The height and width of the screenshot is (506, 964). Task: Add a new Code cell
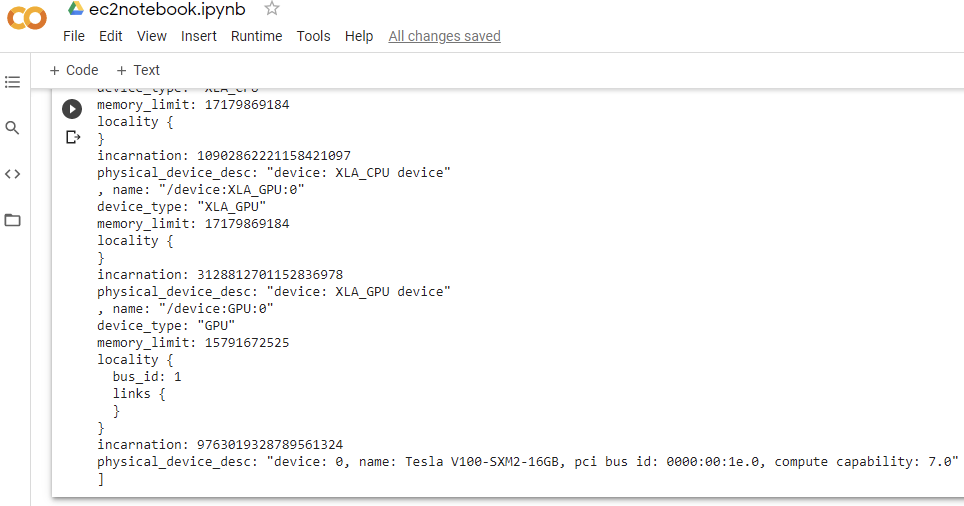74,70
